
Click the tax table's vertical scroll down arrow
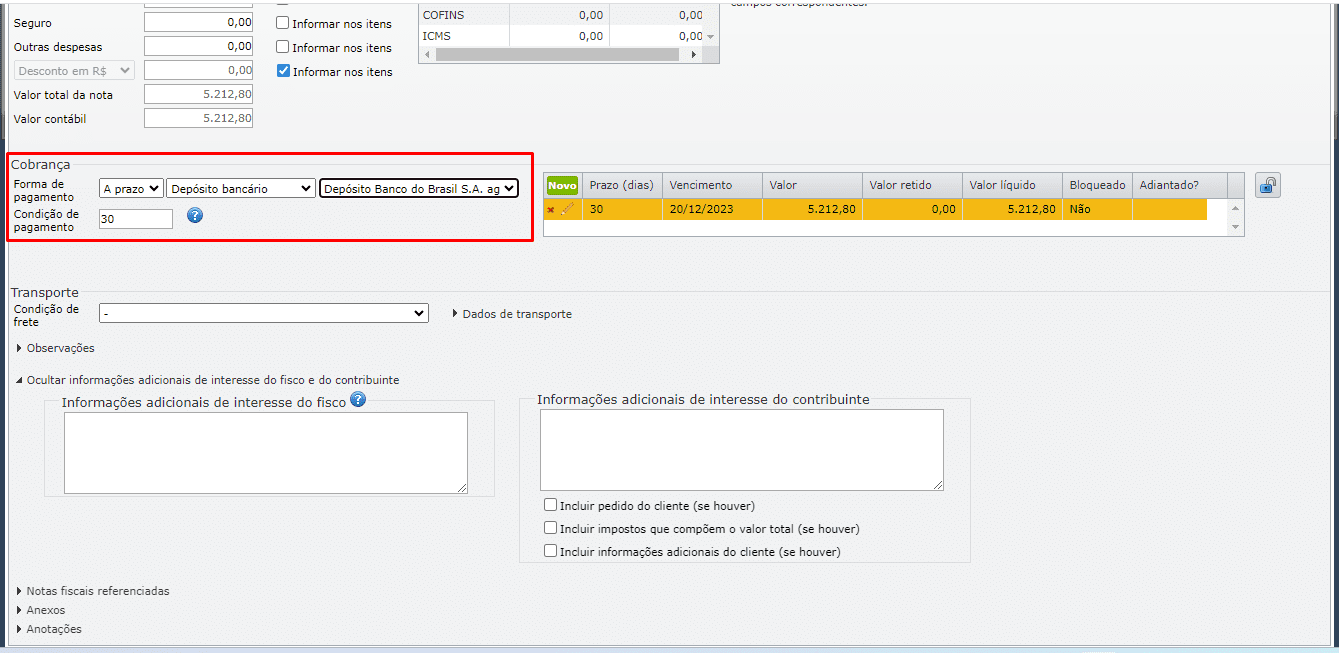tap(710, 37)
